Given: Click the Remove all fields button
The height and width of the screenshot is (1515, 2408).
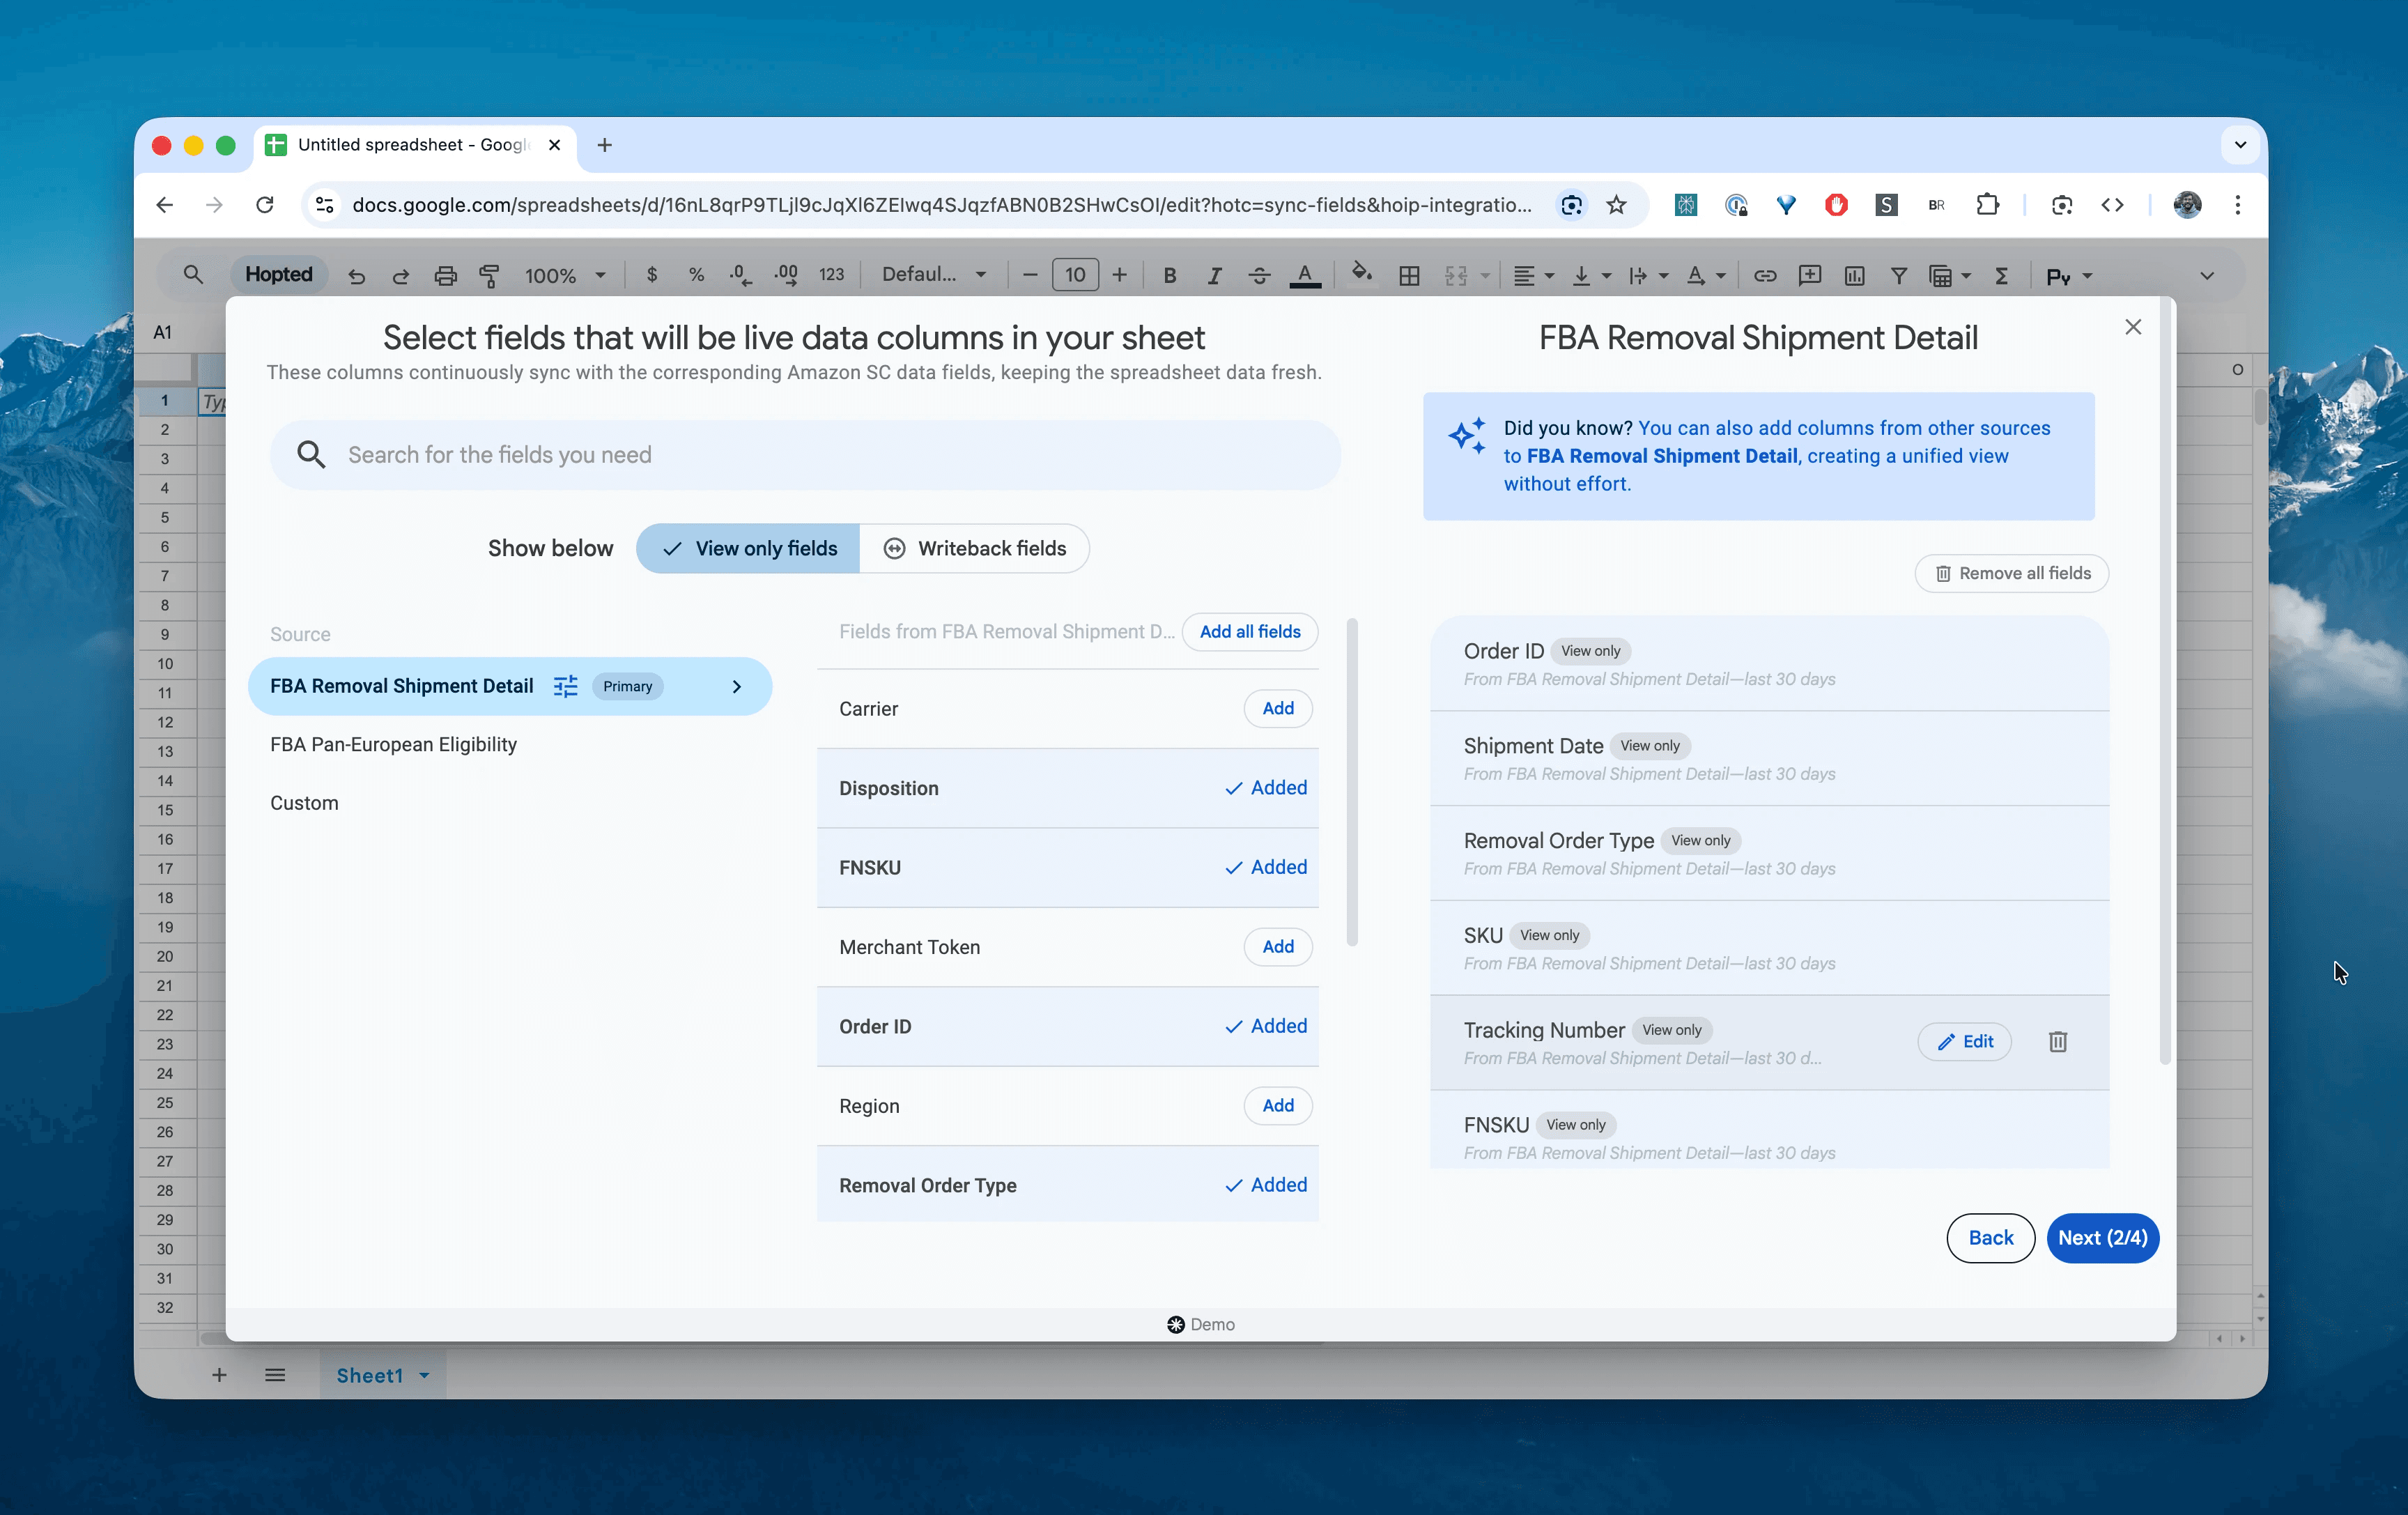Looking at the screenshot, I should (x=2012, y=573).
